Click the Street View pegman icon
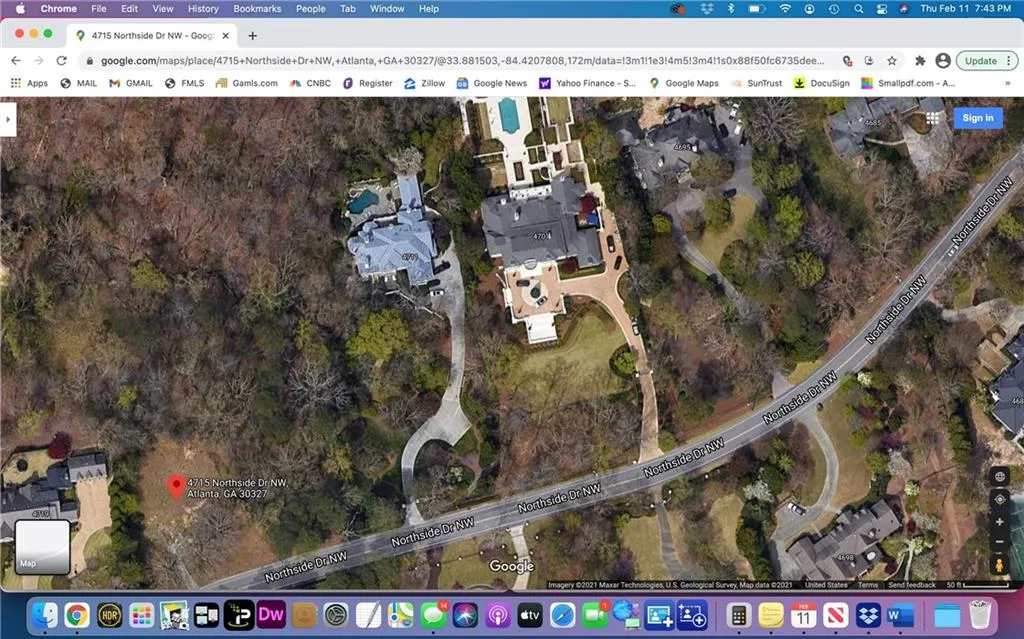 pos(999,565)
